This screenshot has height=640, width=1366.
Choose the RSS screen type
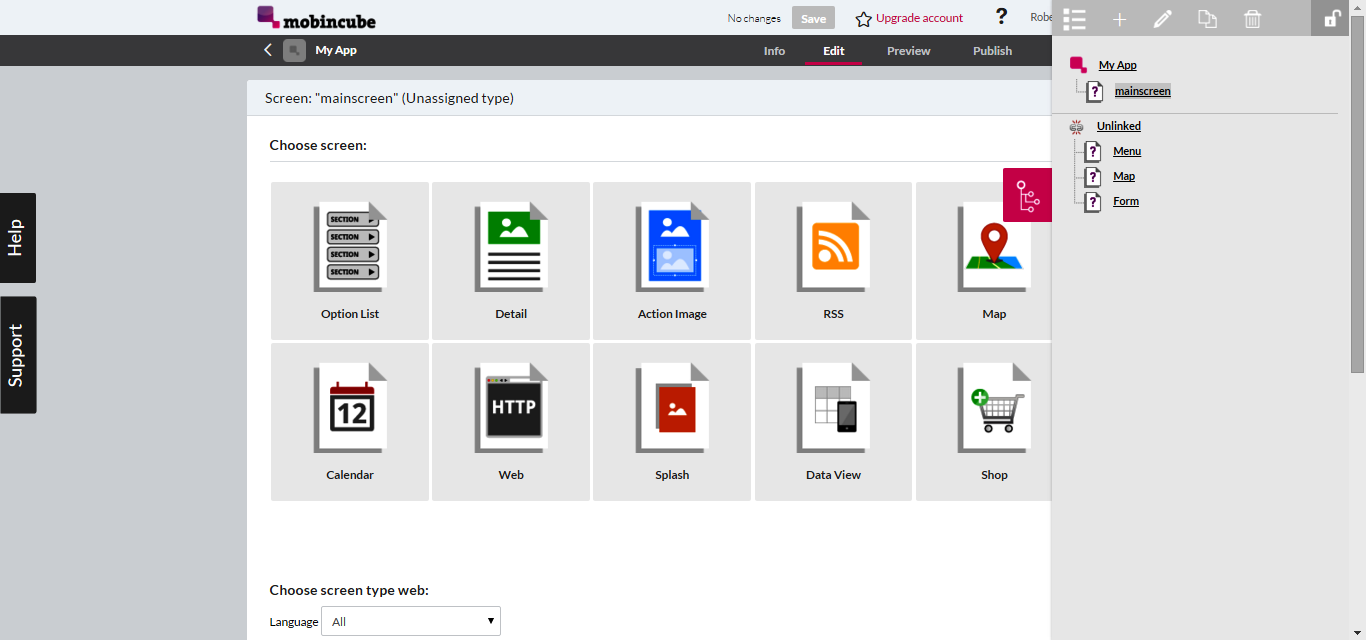833,261
